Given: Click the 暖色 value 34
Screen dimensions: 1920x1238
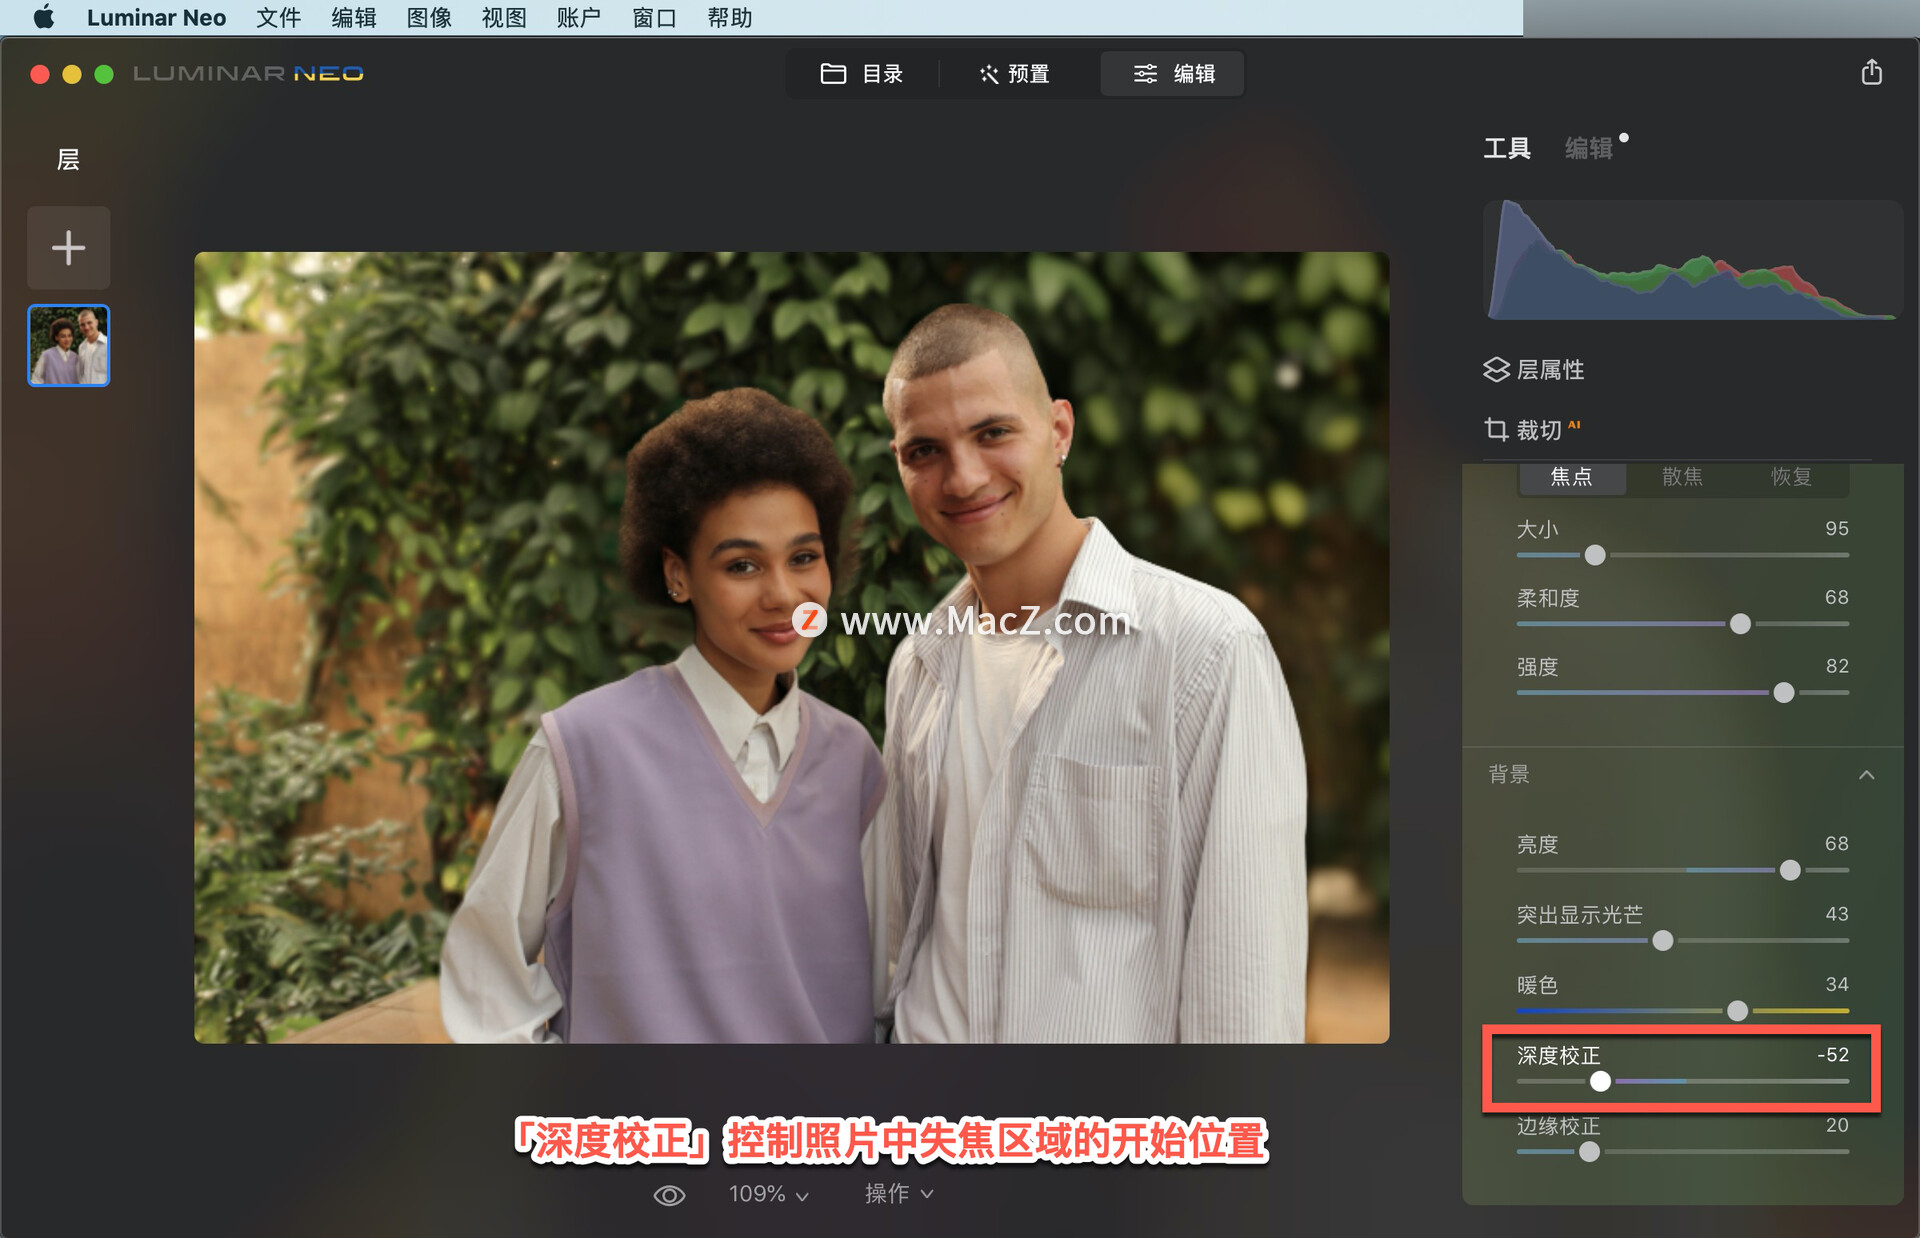Looking at the screenshot, I should (x=1836, y=984).
